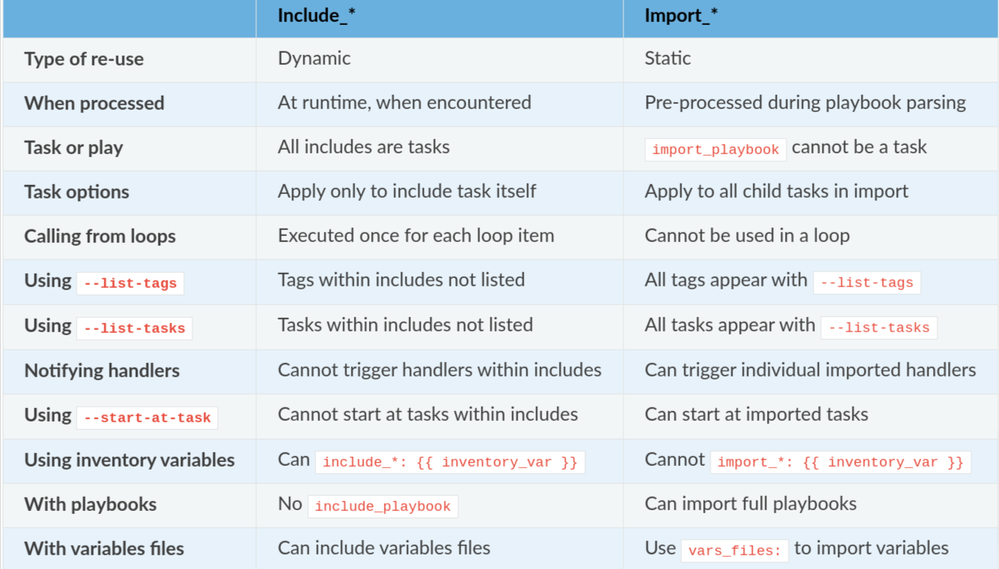999x569 pixels.
Task: Click the --start-at-task code snippet
Action: [147, 417]
